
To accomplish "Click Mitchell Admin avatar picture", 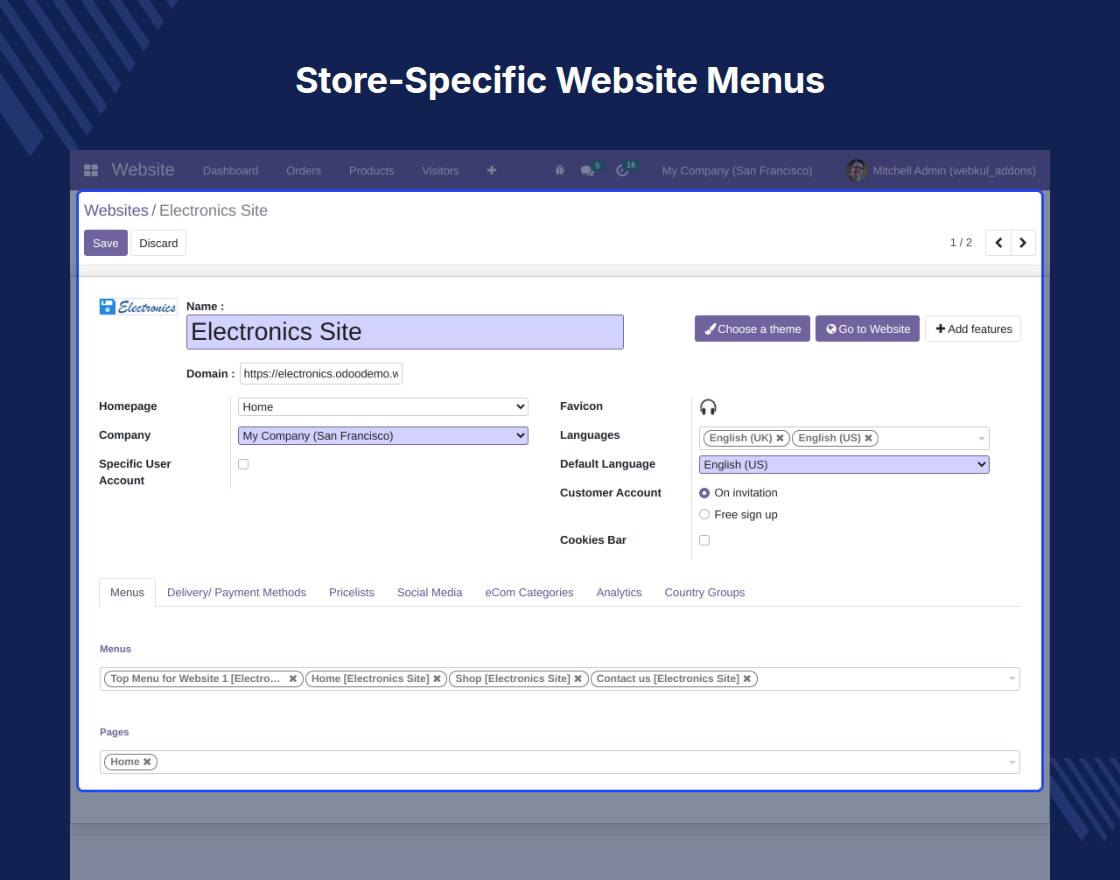I will pyautogui.click(x=856, y=170).
